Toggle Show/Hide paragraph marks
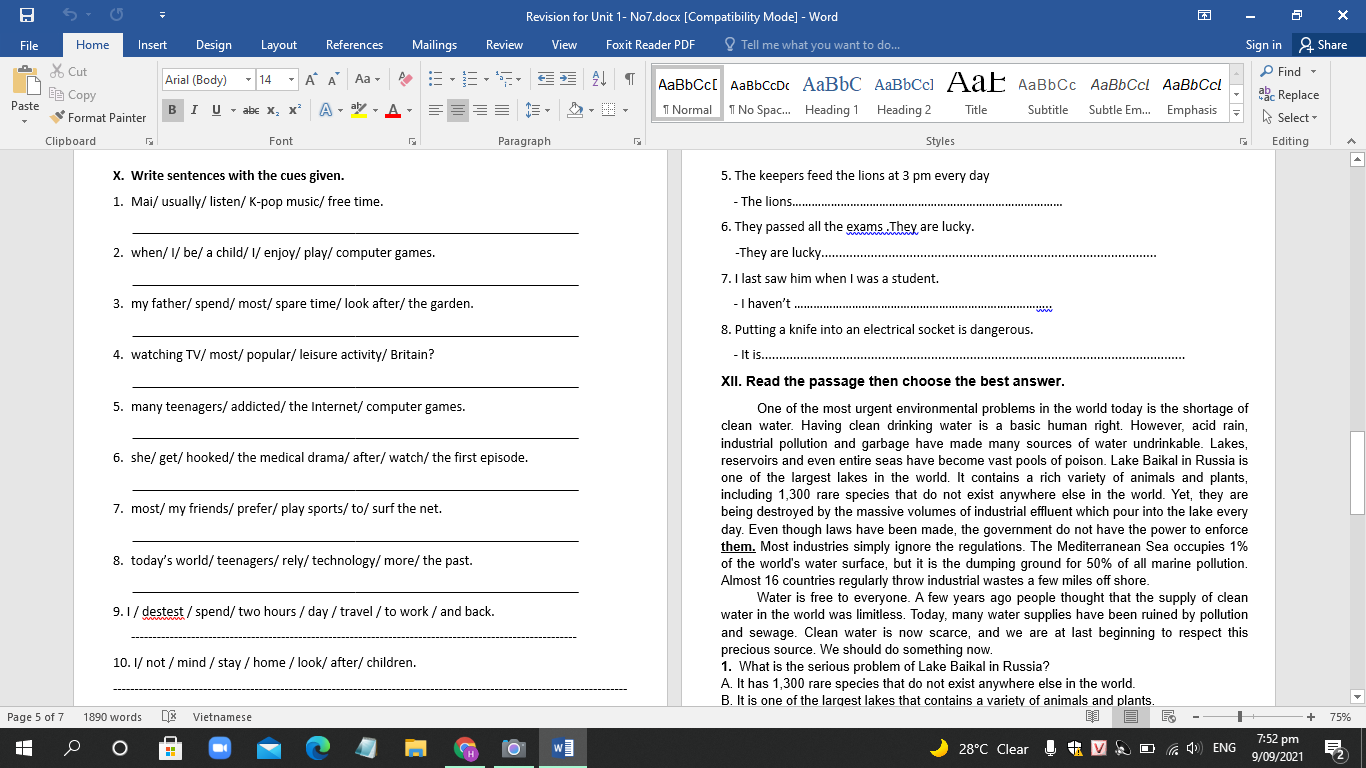Screen dimensions: 1366x768 pos(629,79)
